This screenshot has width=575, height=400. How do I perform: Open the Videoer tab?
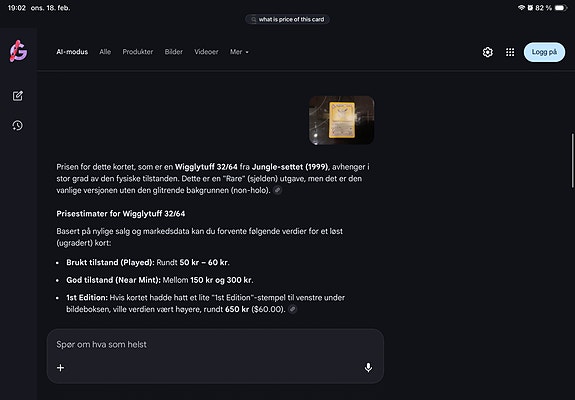(x=206, y=52)
